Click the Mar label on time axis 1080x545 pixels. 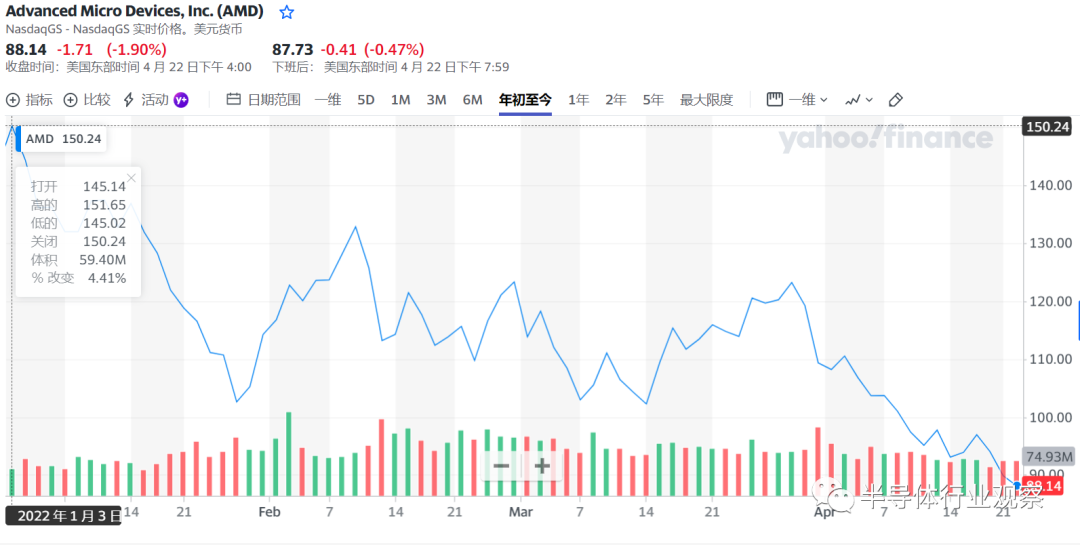click(521, 513)
